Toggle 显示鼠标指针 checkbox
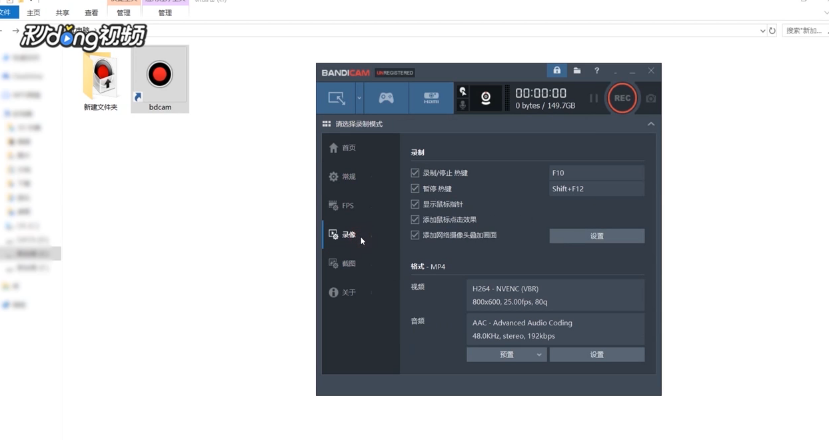 (x=415, y=204)
